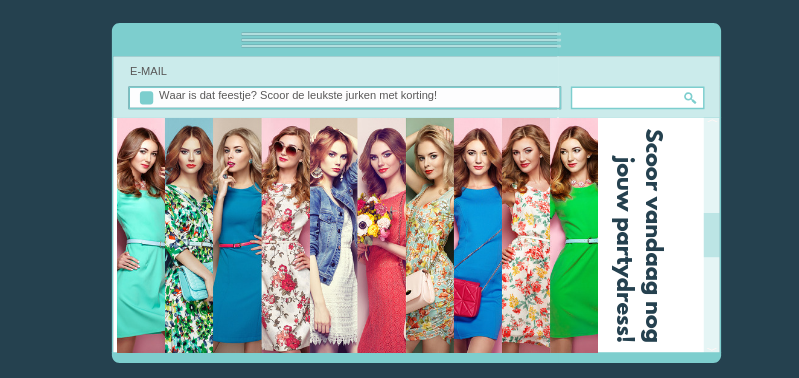
Task: Select the E-MAIL label
Action: [x=148, y=71]
